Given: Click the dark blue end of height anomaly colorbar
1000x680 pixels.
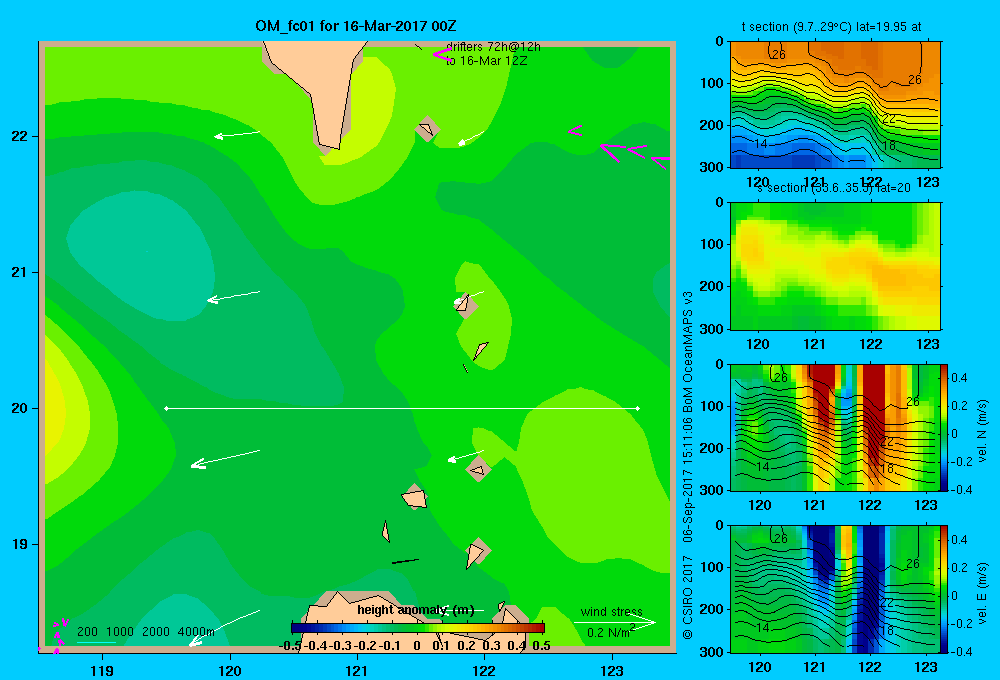Looking at the screenshot, I should (298, 628).
